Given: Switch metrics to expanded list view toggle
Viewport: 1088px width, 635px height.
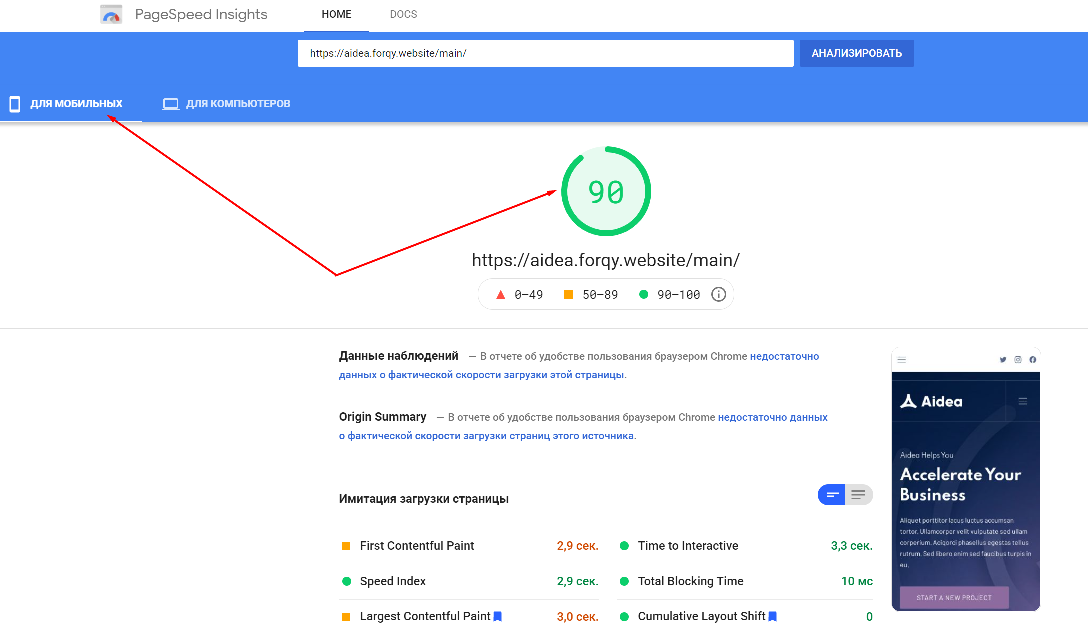Looking at the screenshot, I should (x=858, y=495).
